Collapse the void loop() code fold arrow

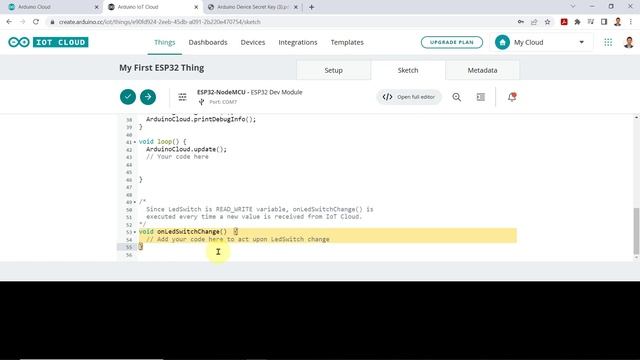tap(135, 142)
